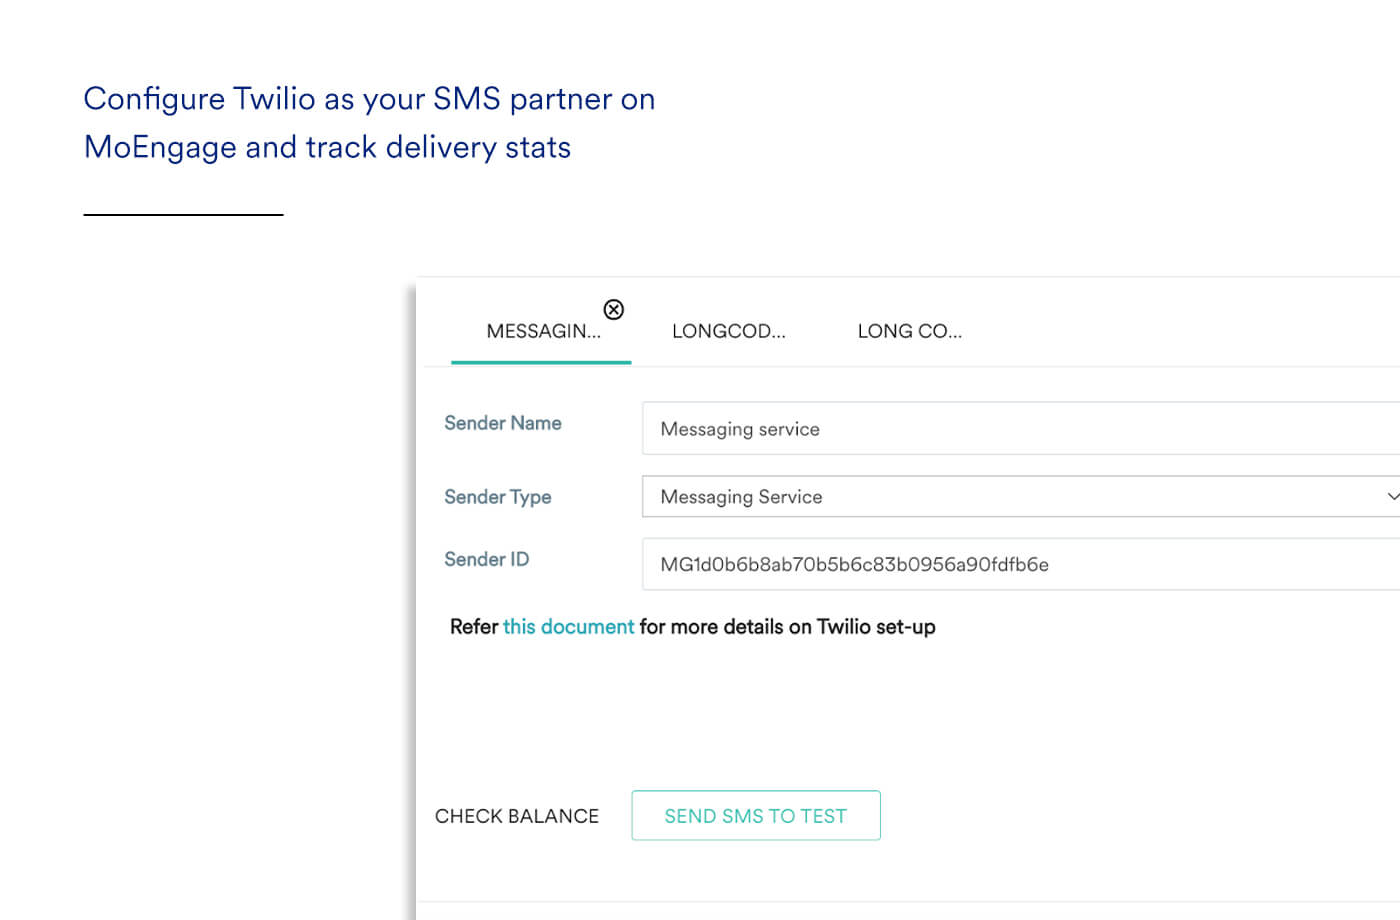
Task: Click the SEND SMS TO TEST button
Action: pos(756,815)
